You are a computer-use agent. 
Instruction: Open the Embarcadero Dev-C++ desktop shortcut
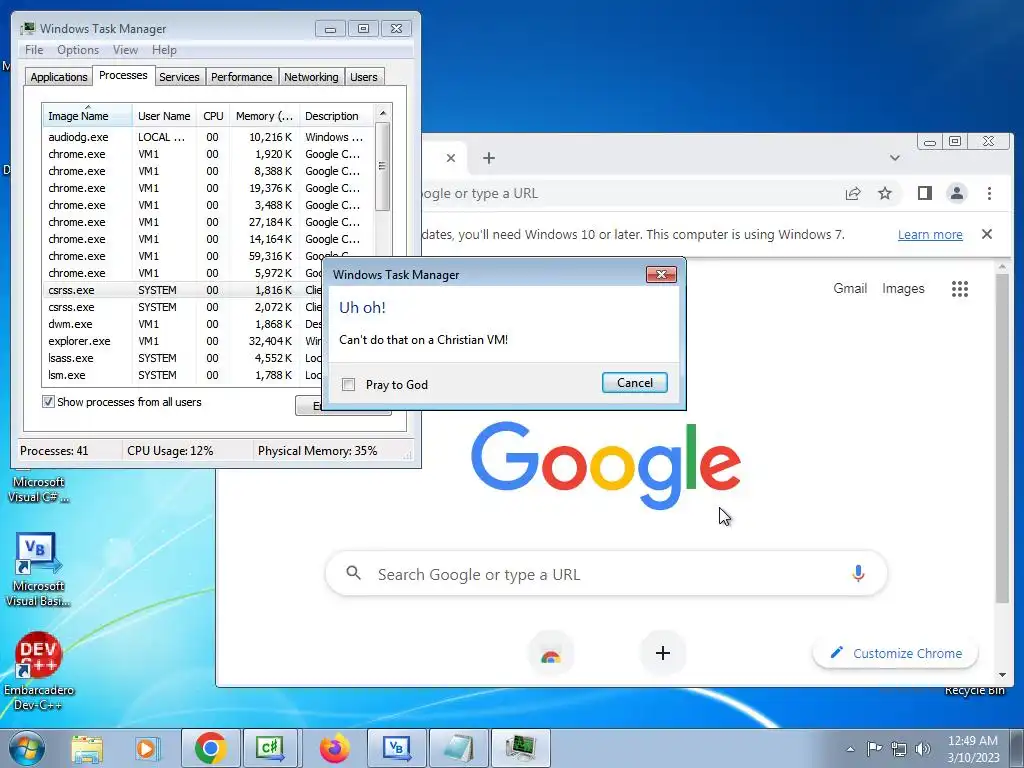point(39,671)
